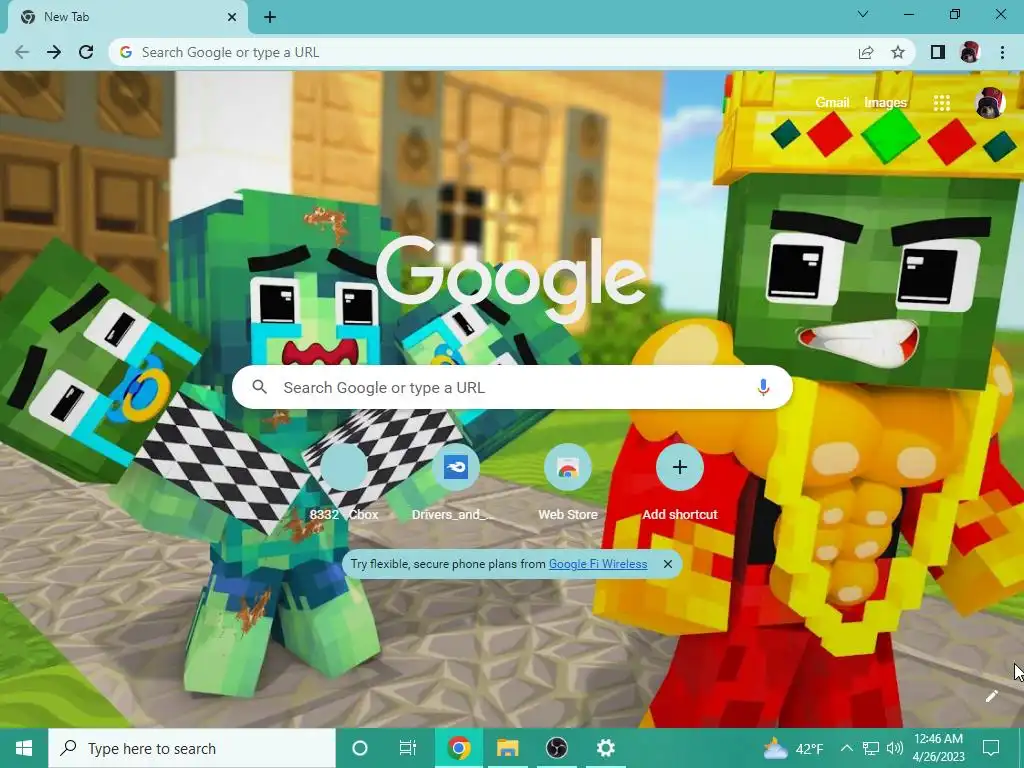Viewport: 1024px width, 768px height.
Task: Add a new shortcut tile
Action: [679, 483]
